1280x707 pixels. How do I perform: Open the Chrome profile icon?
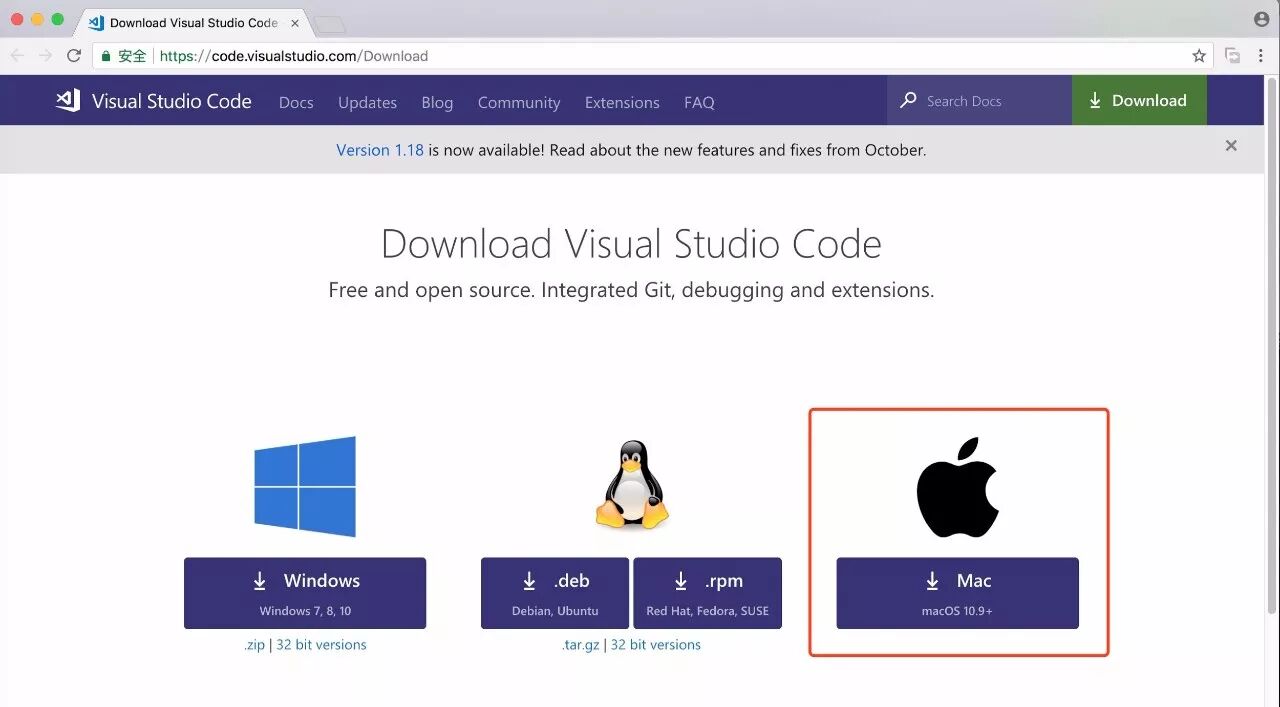(1261, 19)
